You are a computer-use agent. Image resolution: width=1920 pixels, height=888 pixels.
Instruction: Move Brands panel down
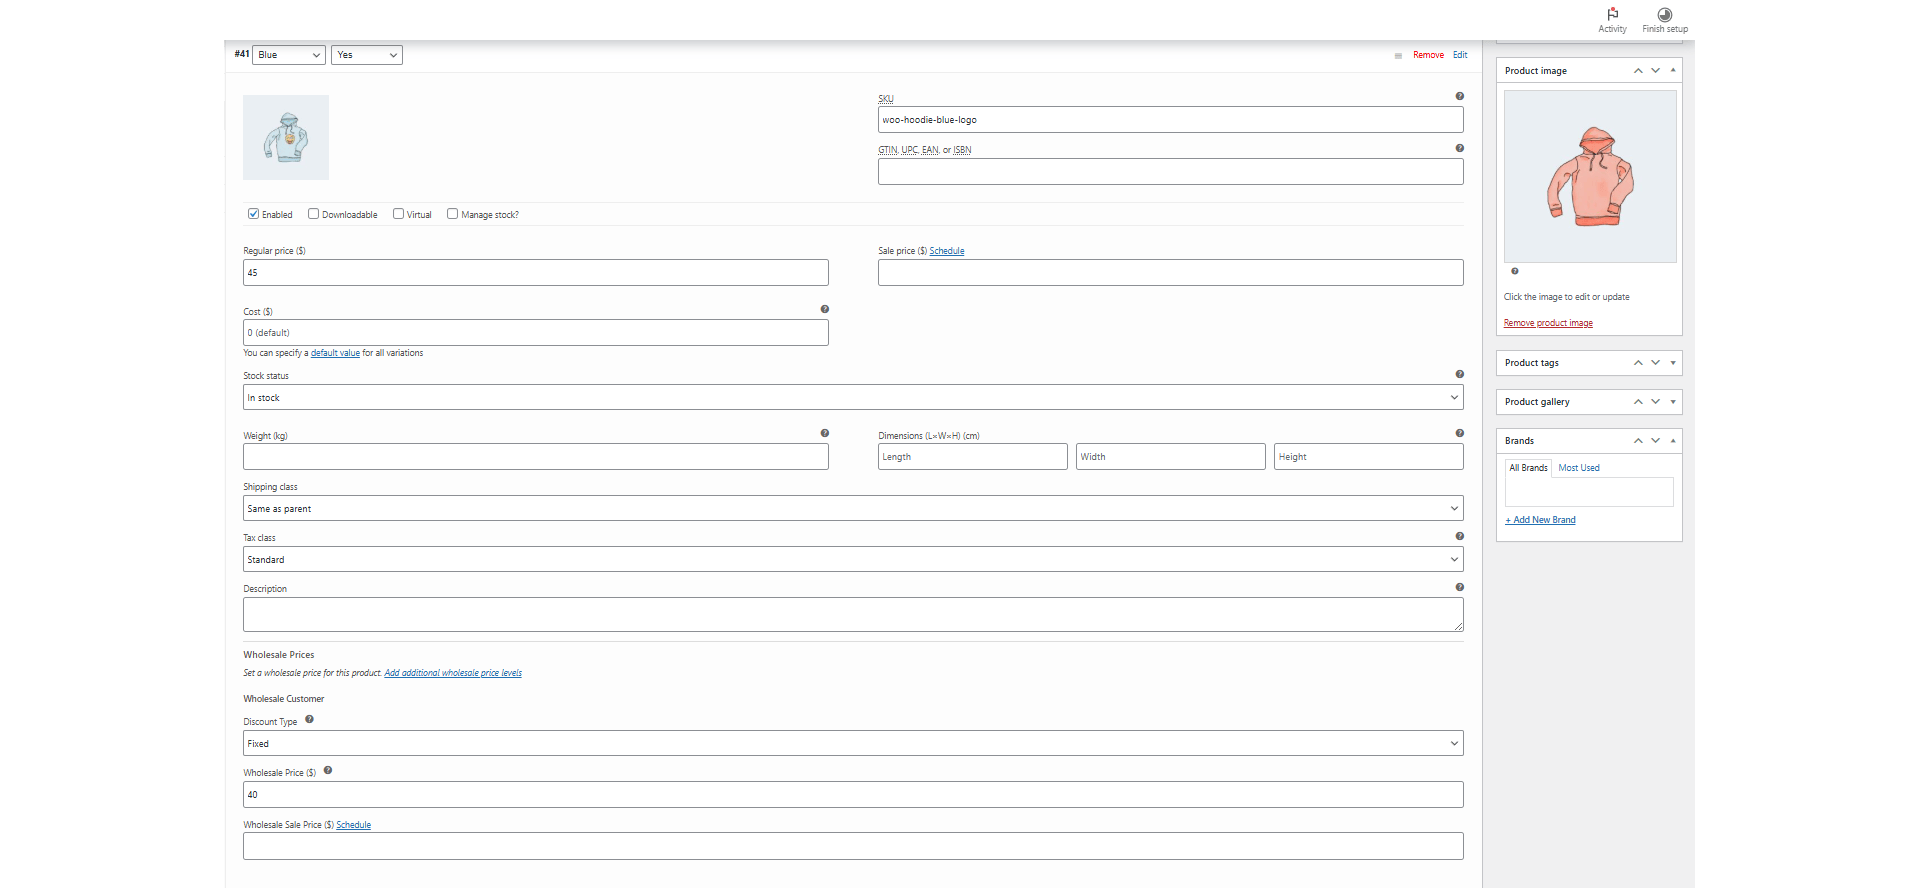[1656, 441]
